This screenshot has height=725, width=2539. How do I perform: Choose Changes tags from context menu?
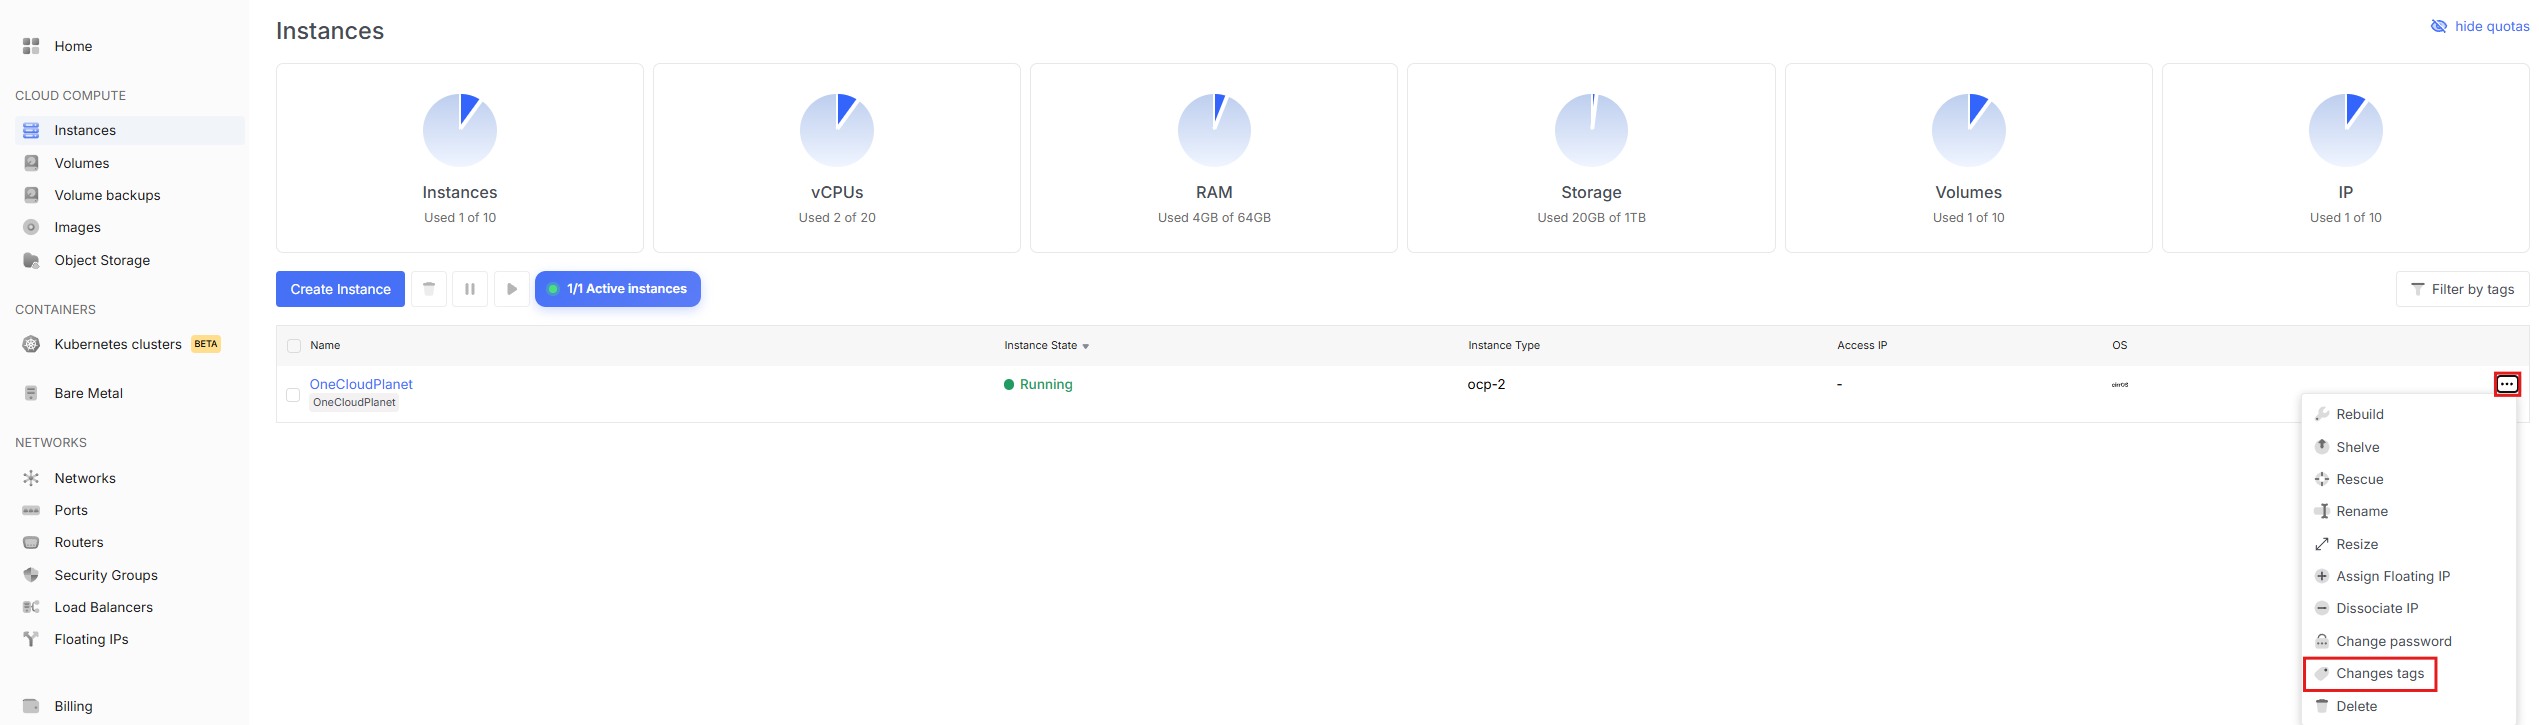[x=2379, y=674]
